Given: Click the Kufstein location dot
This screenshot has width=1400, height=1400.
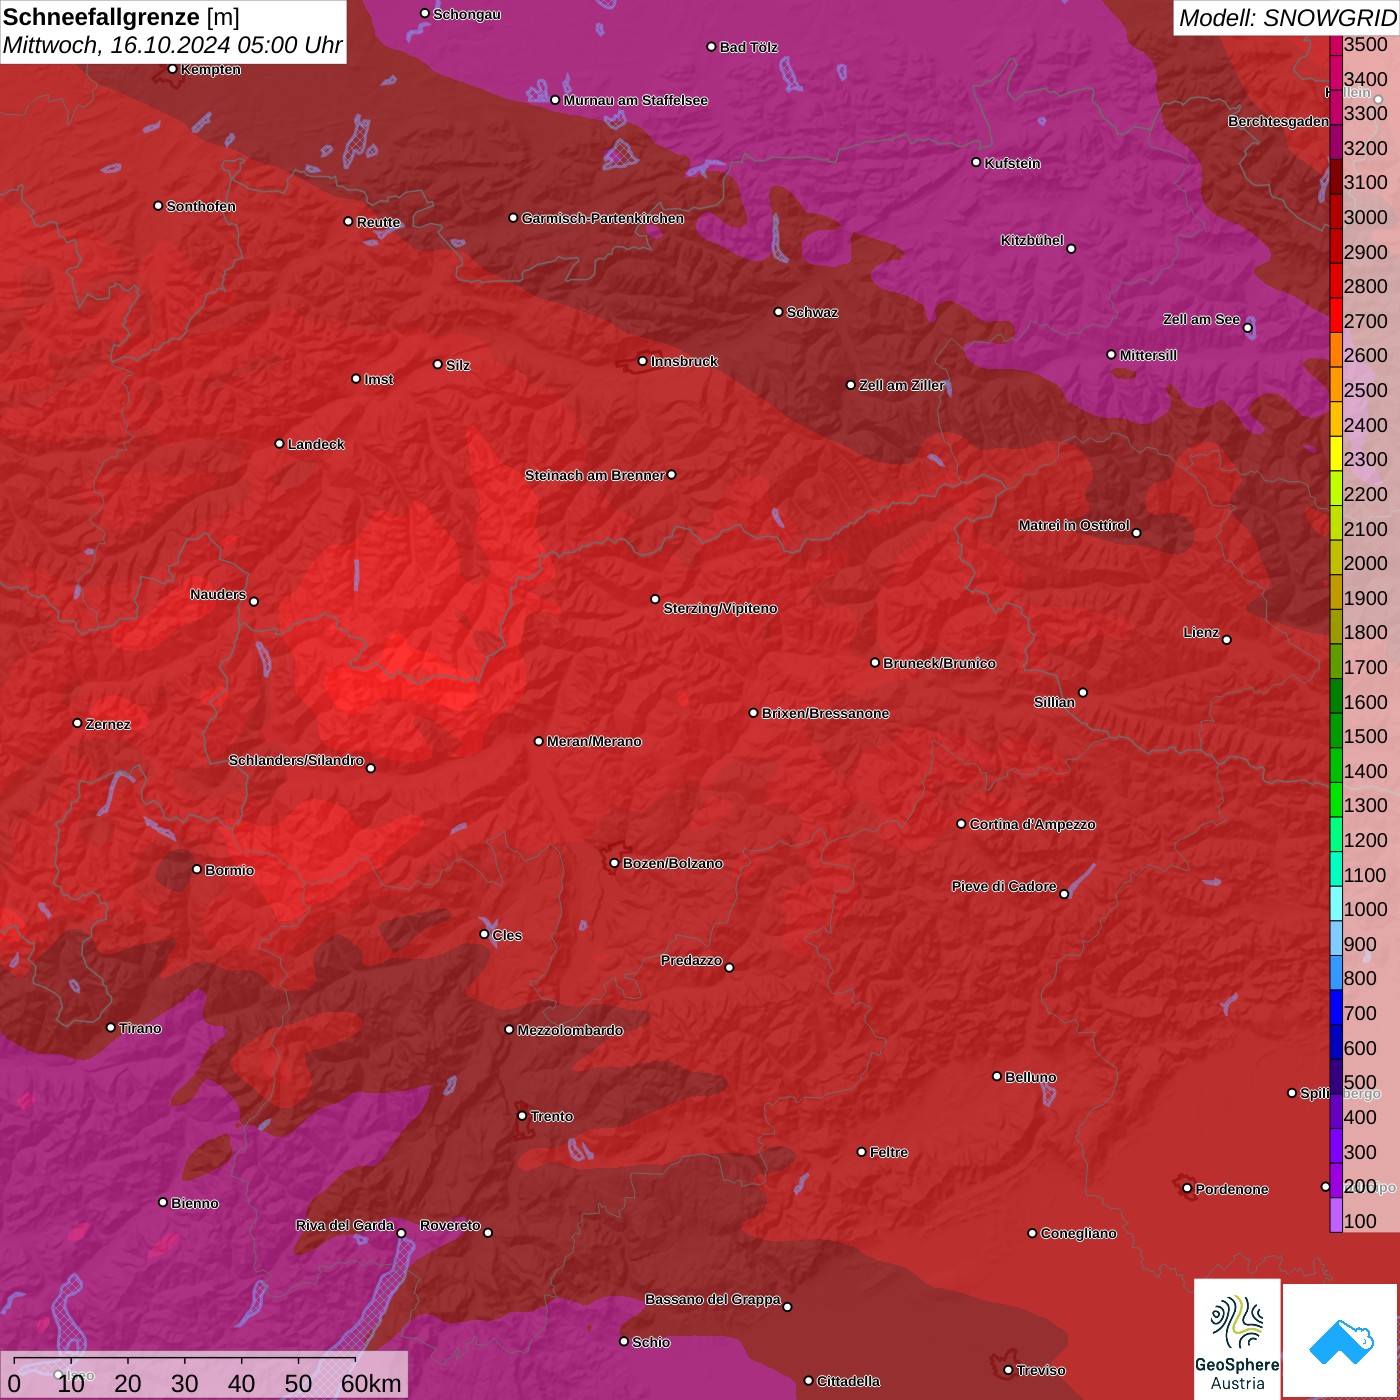Looking at the screenshot, I should (x=976, y=162).
